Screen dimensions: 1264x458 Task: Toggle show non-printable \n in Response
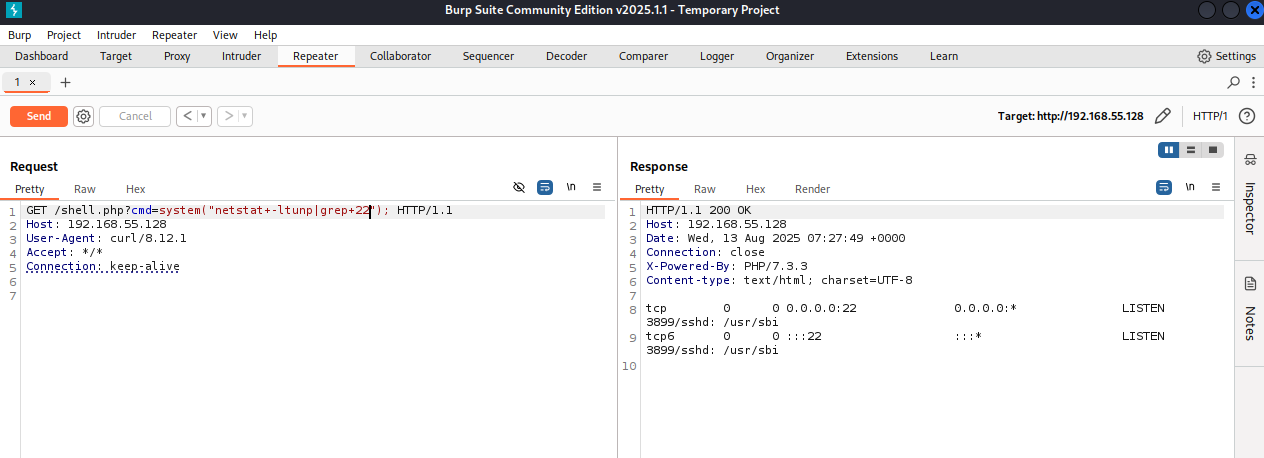pyautogui.click(x=1191, y=187)
